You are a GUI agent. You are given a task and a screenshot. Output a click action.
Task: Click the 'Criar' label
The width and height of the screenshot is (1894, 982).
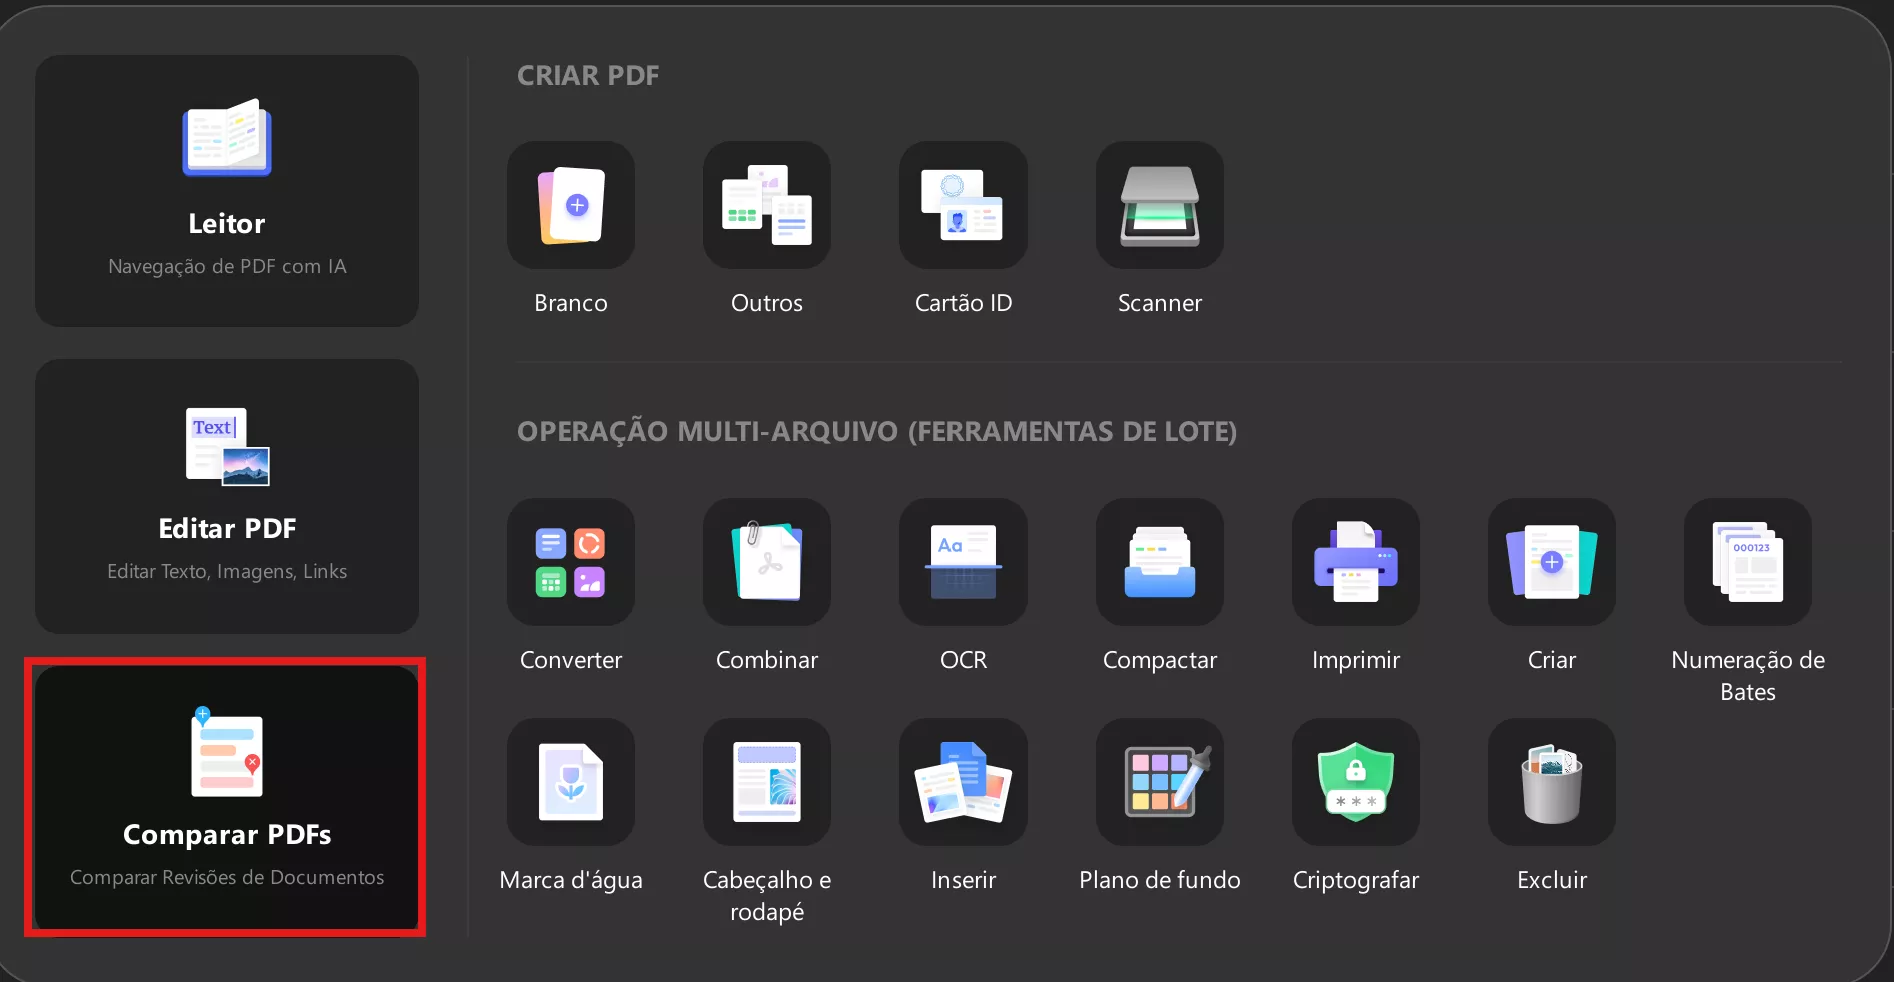point(1552,660)
